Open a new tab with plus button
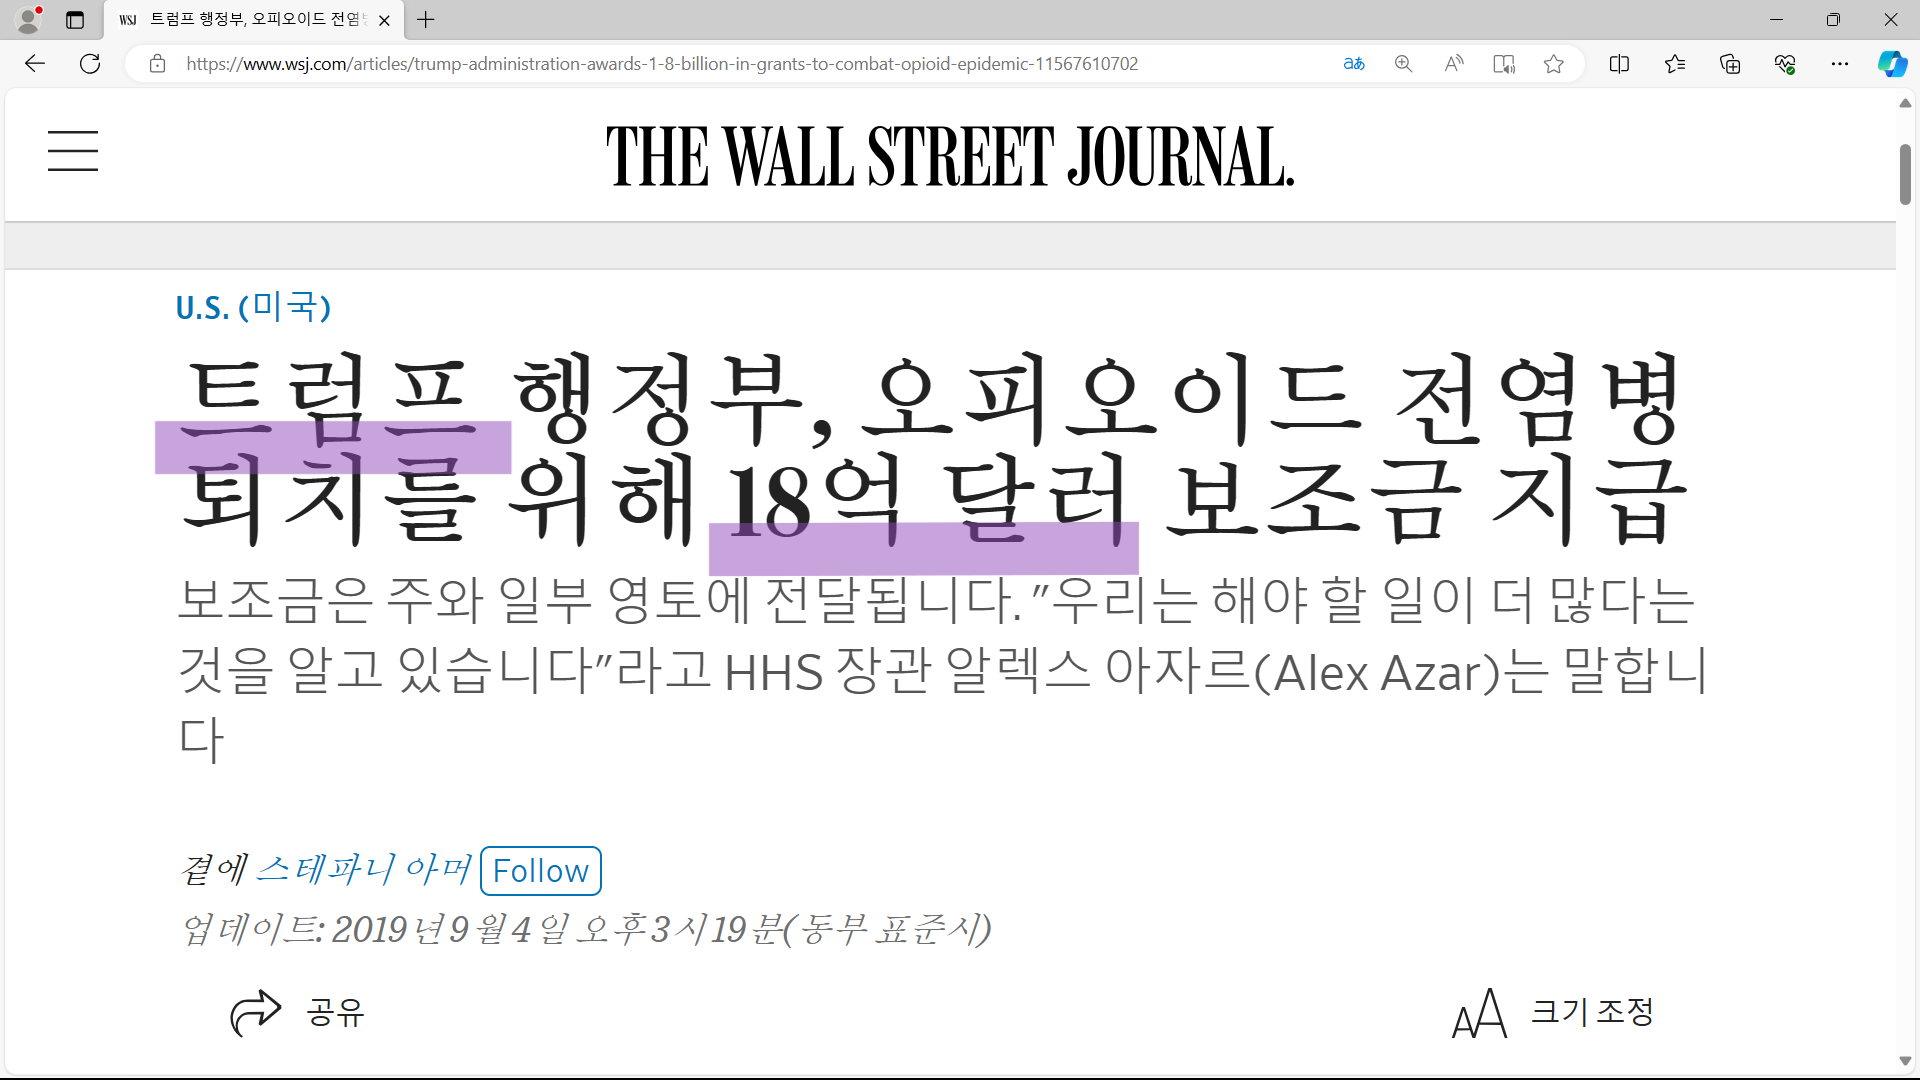The width and height of the screenshot is (1920, 1080). pos(426,20)
